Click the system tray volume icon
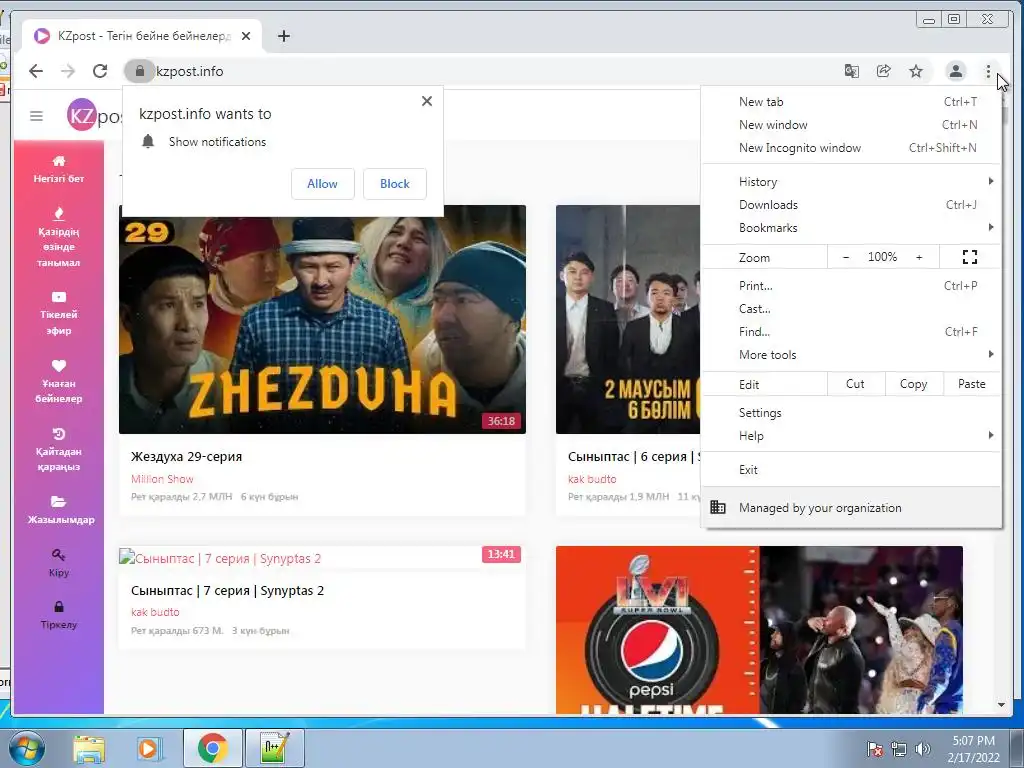The height and width of the screenshot is (768, 1024). [x=923, y=749]
